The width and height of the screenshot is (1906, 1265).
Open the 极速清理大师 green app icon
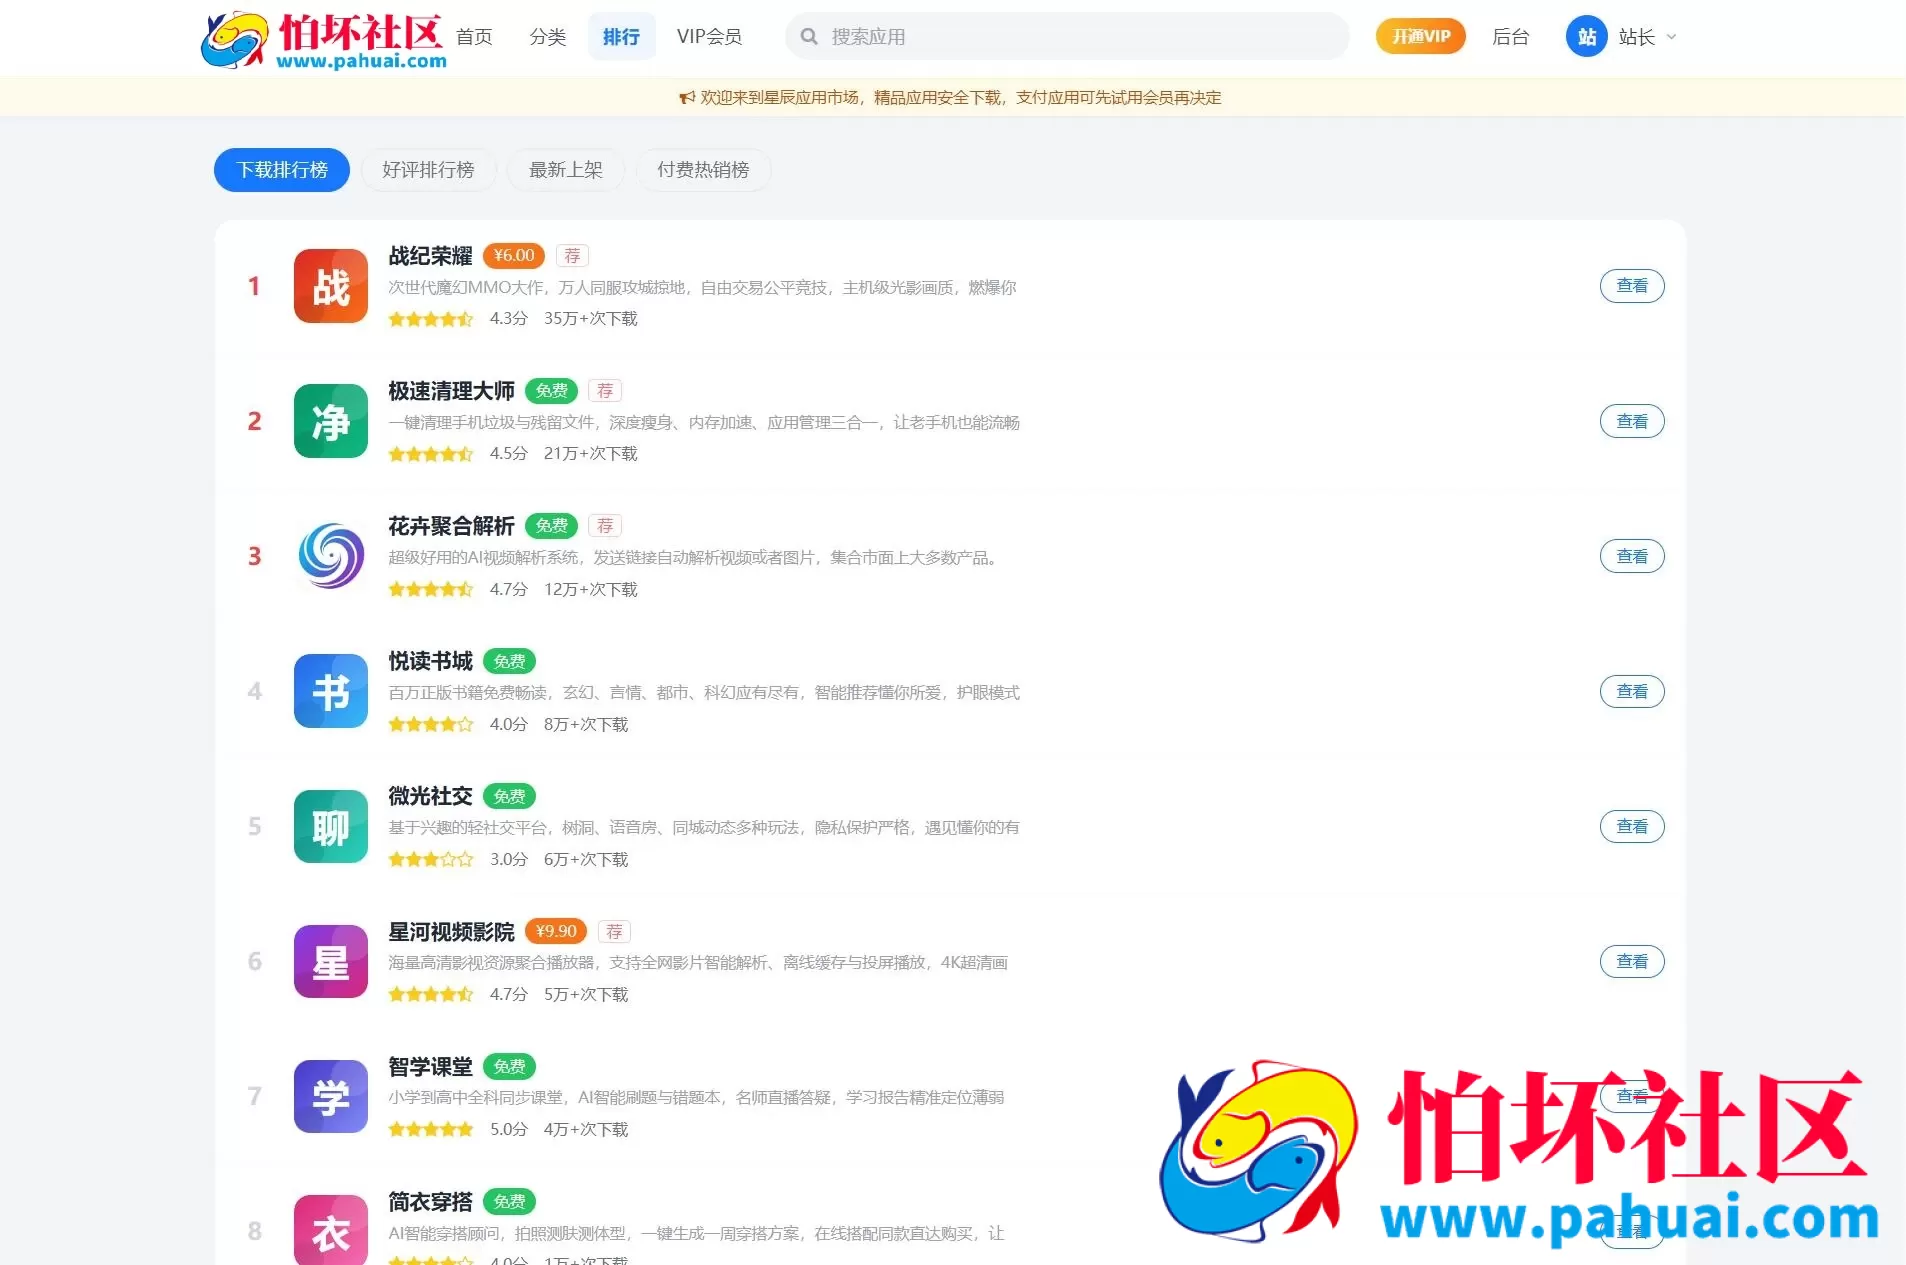[331, 421]
